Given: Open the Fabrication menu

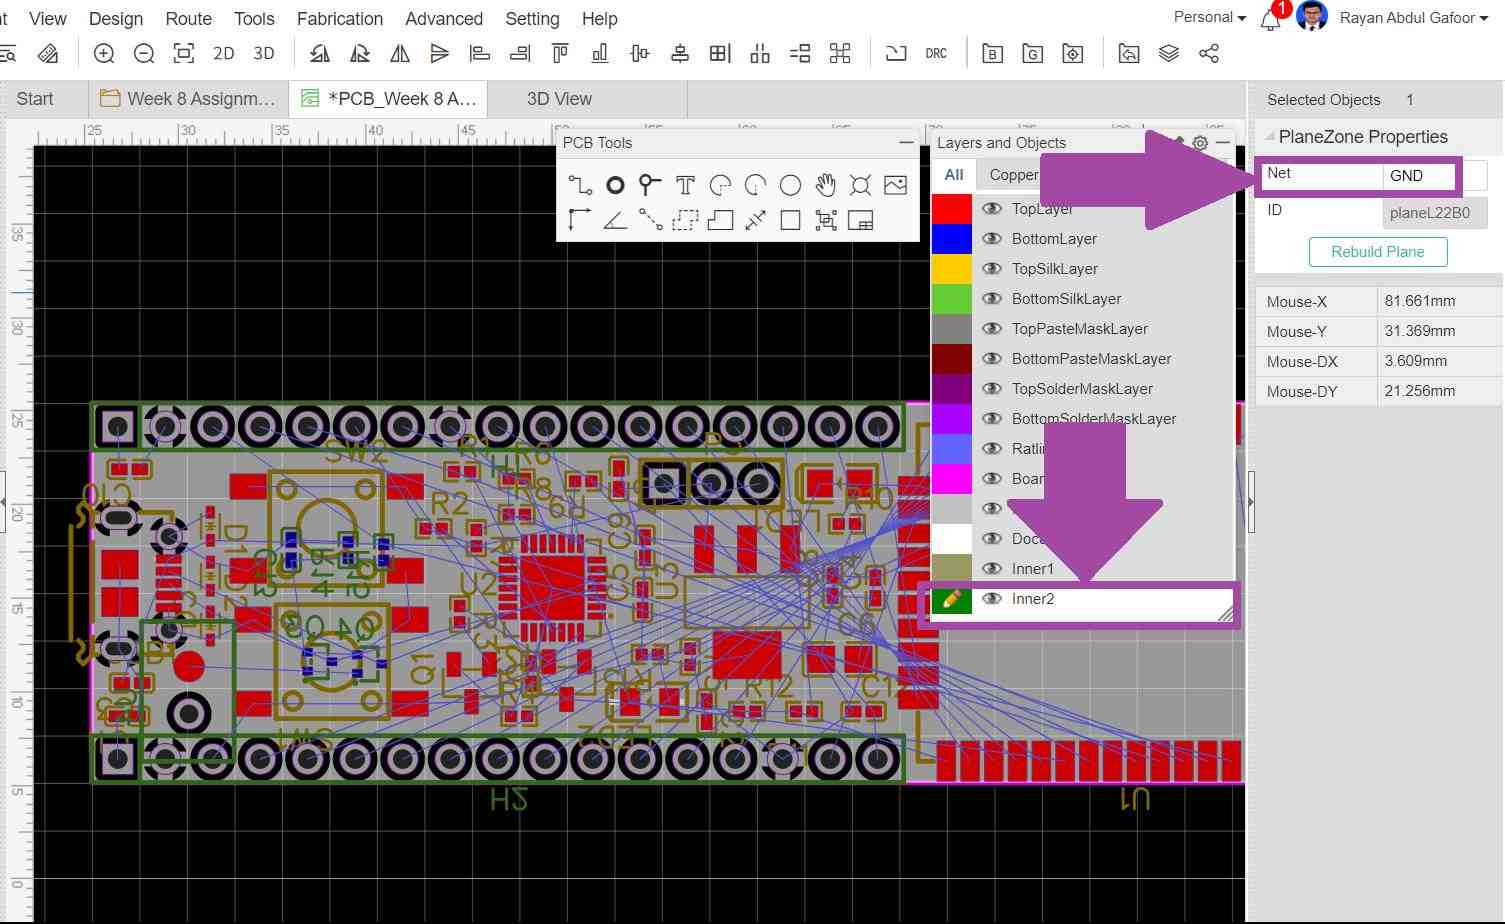Looking at the screenshot, I should 339,19.
